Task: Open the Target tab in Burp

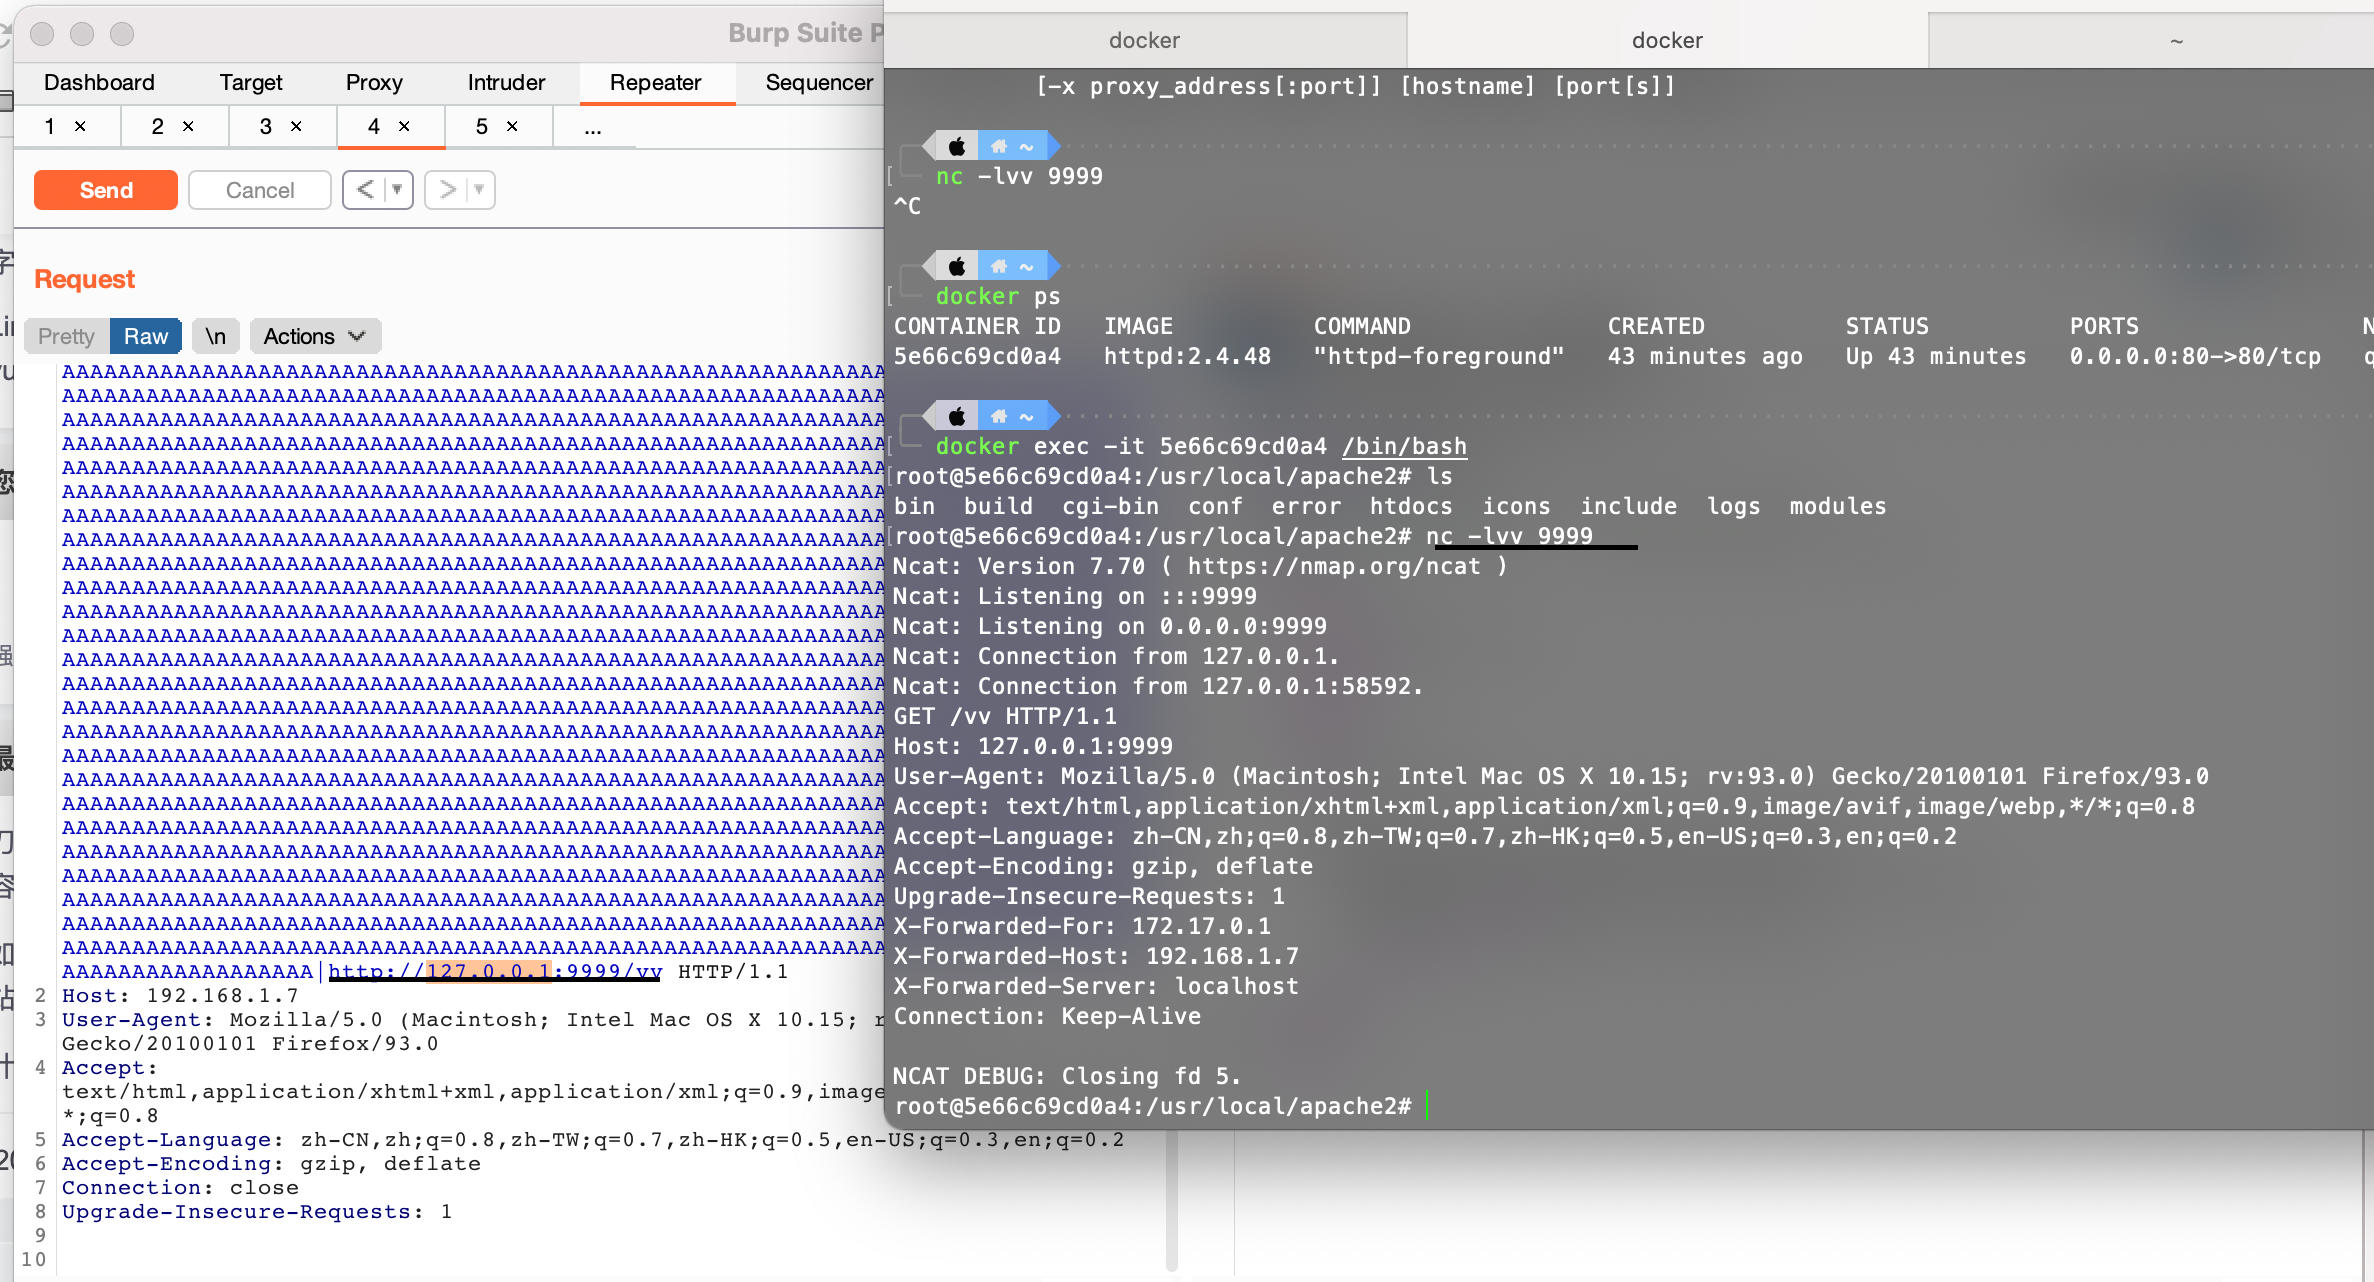Action: point(251,83)
